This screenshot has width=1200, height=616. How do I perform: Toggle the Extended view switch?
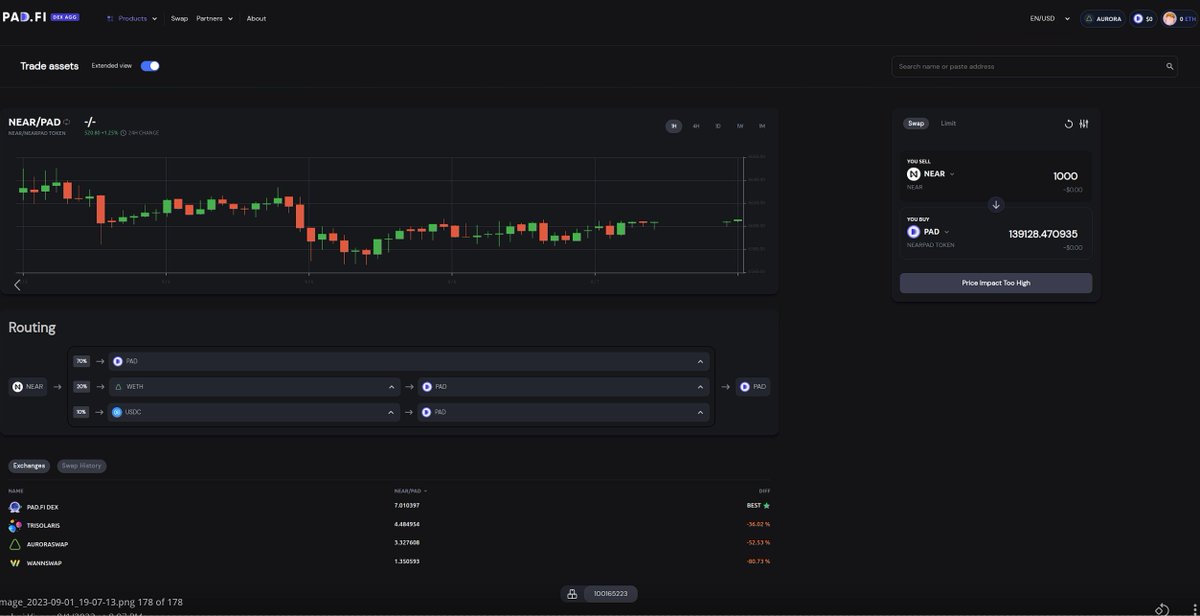click(150, 66)
